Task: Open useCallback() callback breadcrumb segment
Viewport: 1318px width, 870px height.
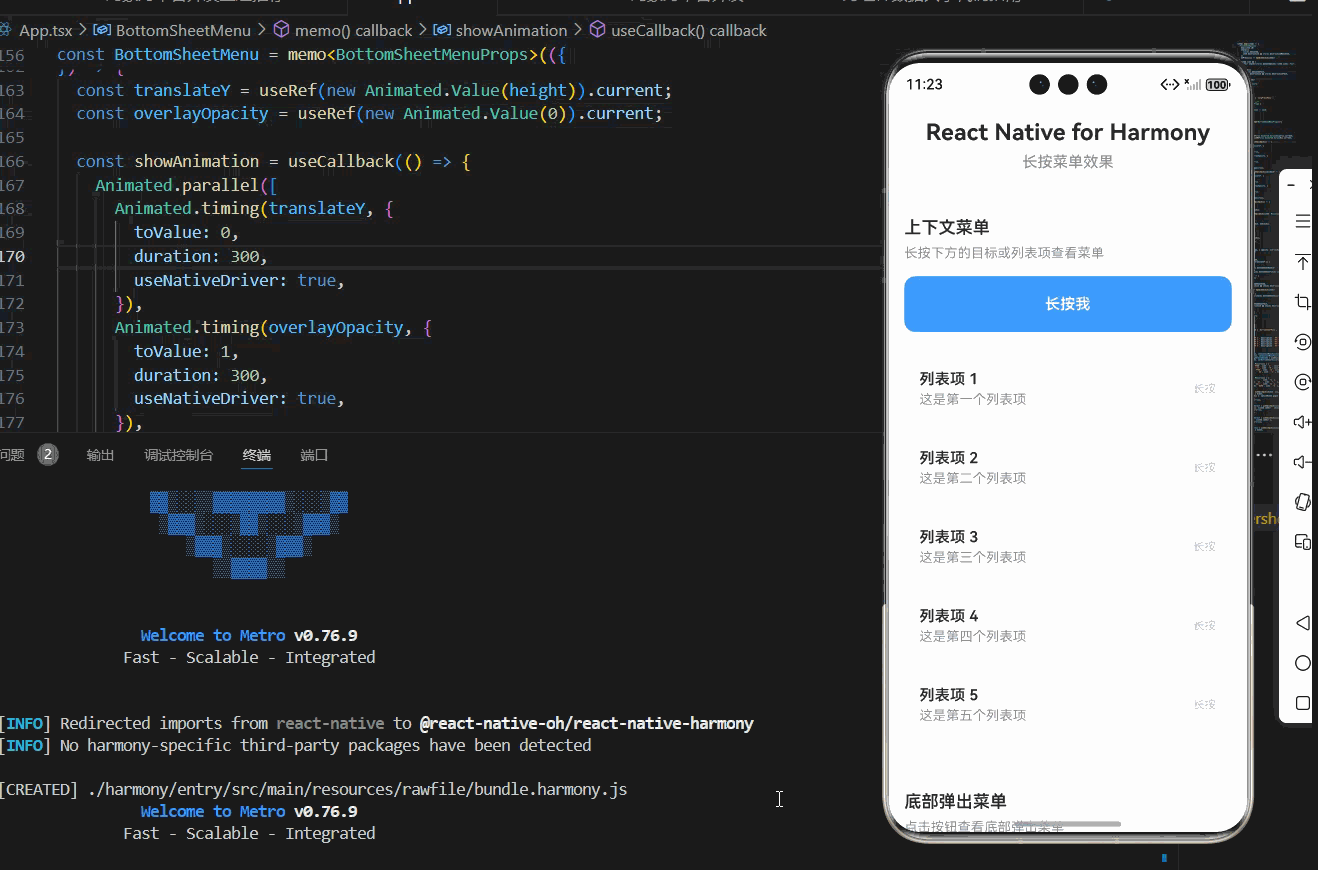Action: pyautogui.click(x=688, y=30)
